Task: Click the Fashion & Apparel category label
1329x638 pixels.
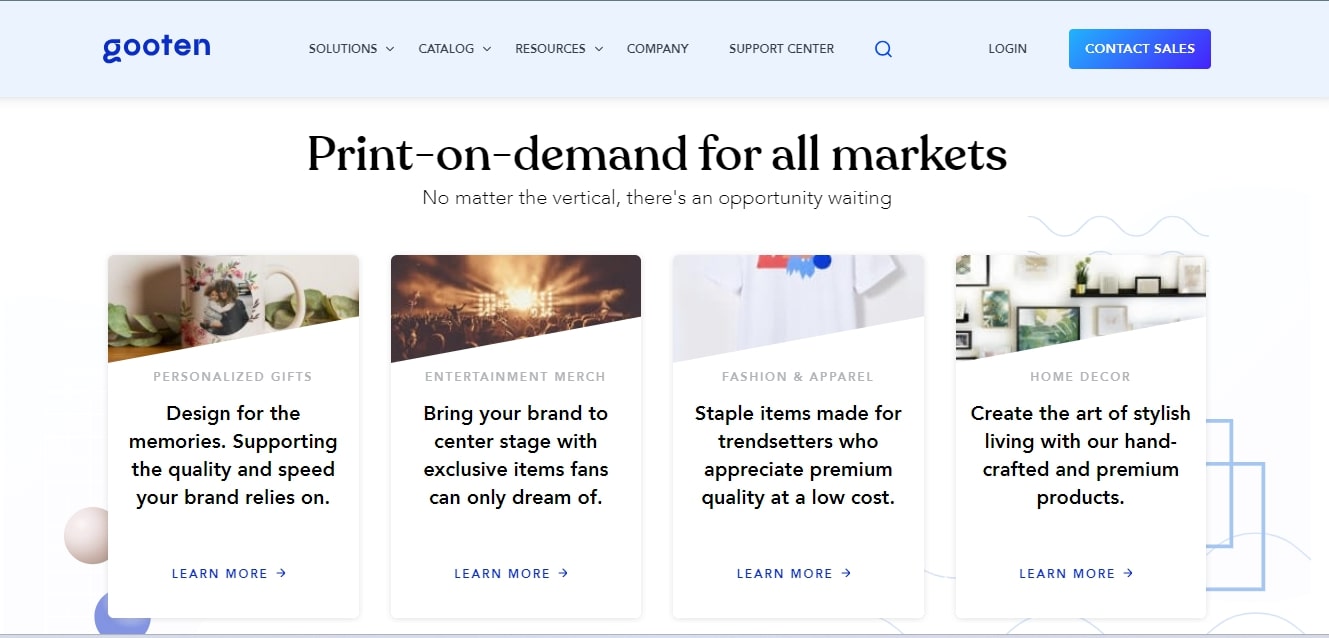Action: coord(798,377)
